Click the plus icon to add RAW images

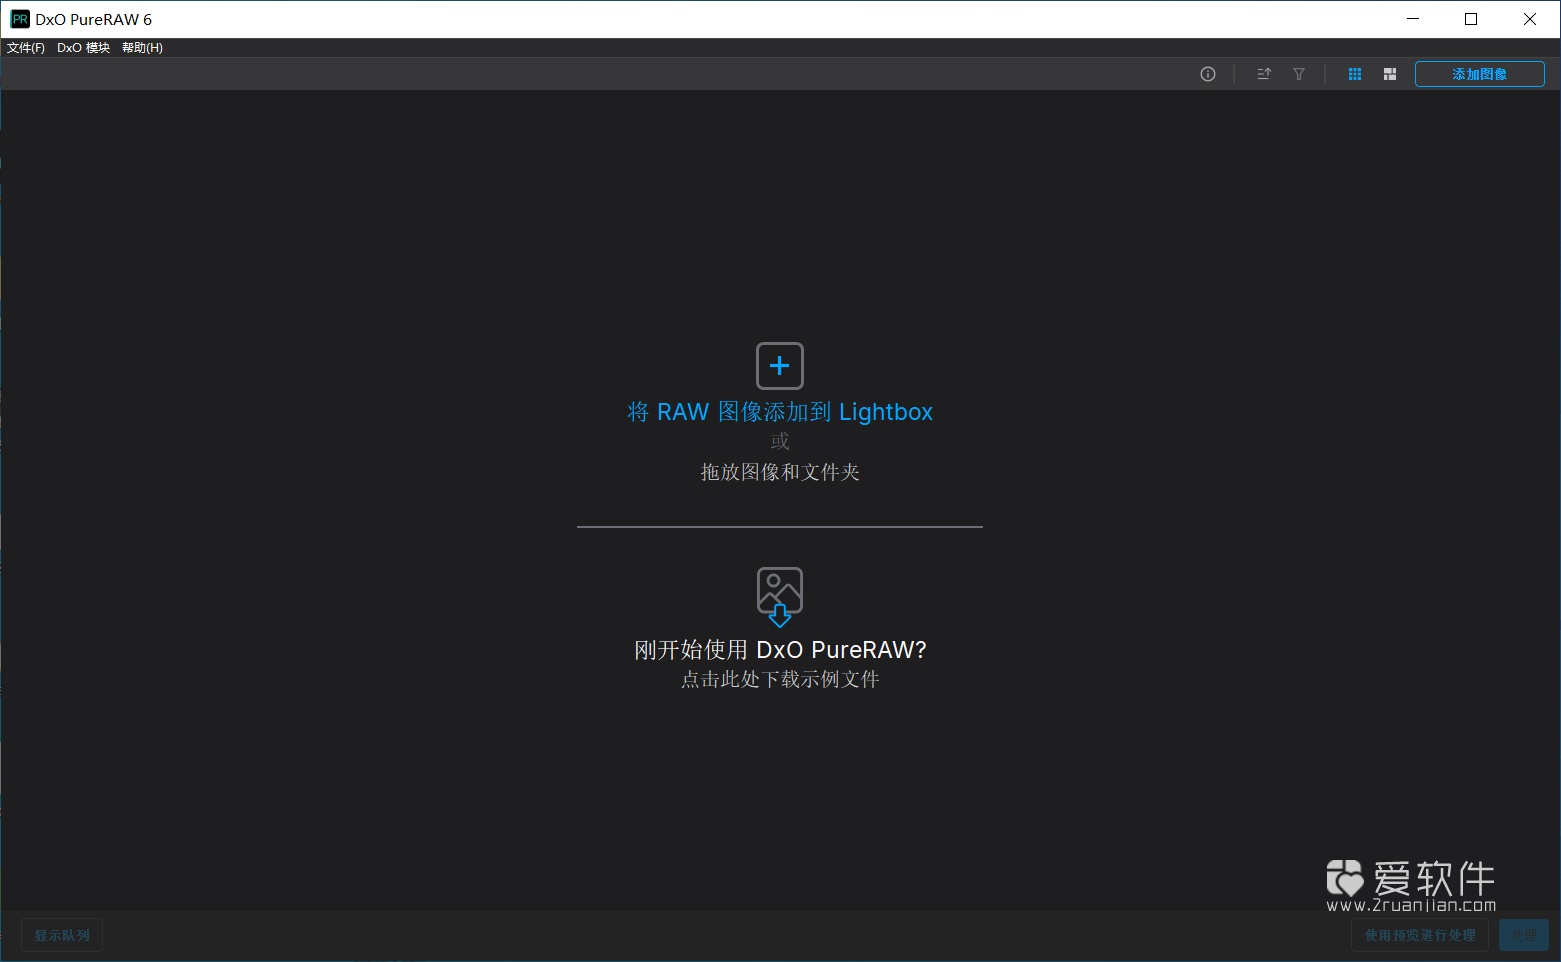[x=780, y=366]
